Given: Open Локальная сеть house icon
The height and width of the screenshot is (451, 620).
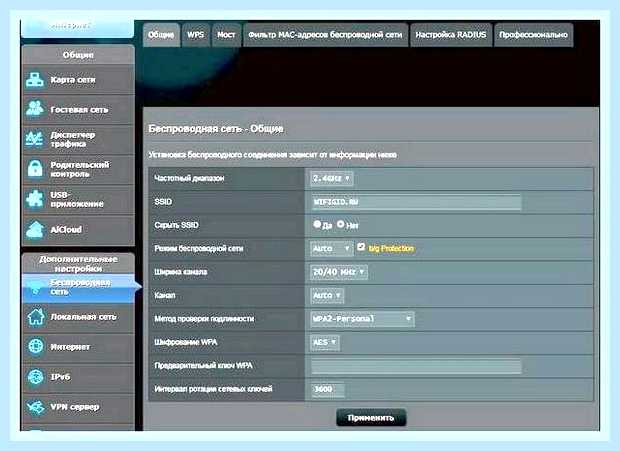Looking at the screenshot, I should tap(36, 317).
